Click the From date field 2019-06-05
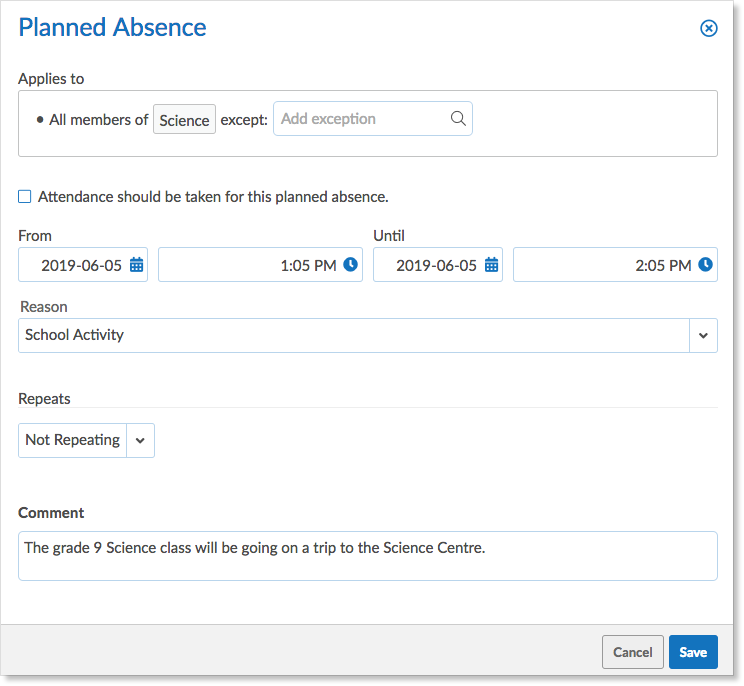 [x=83, y=265]
